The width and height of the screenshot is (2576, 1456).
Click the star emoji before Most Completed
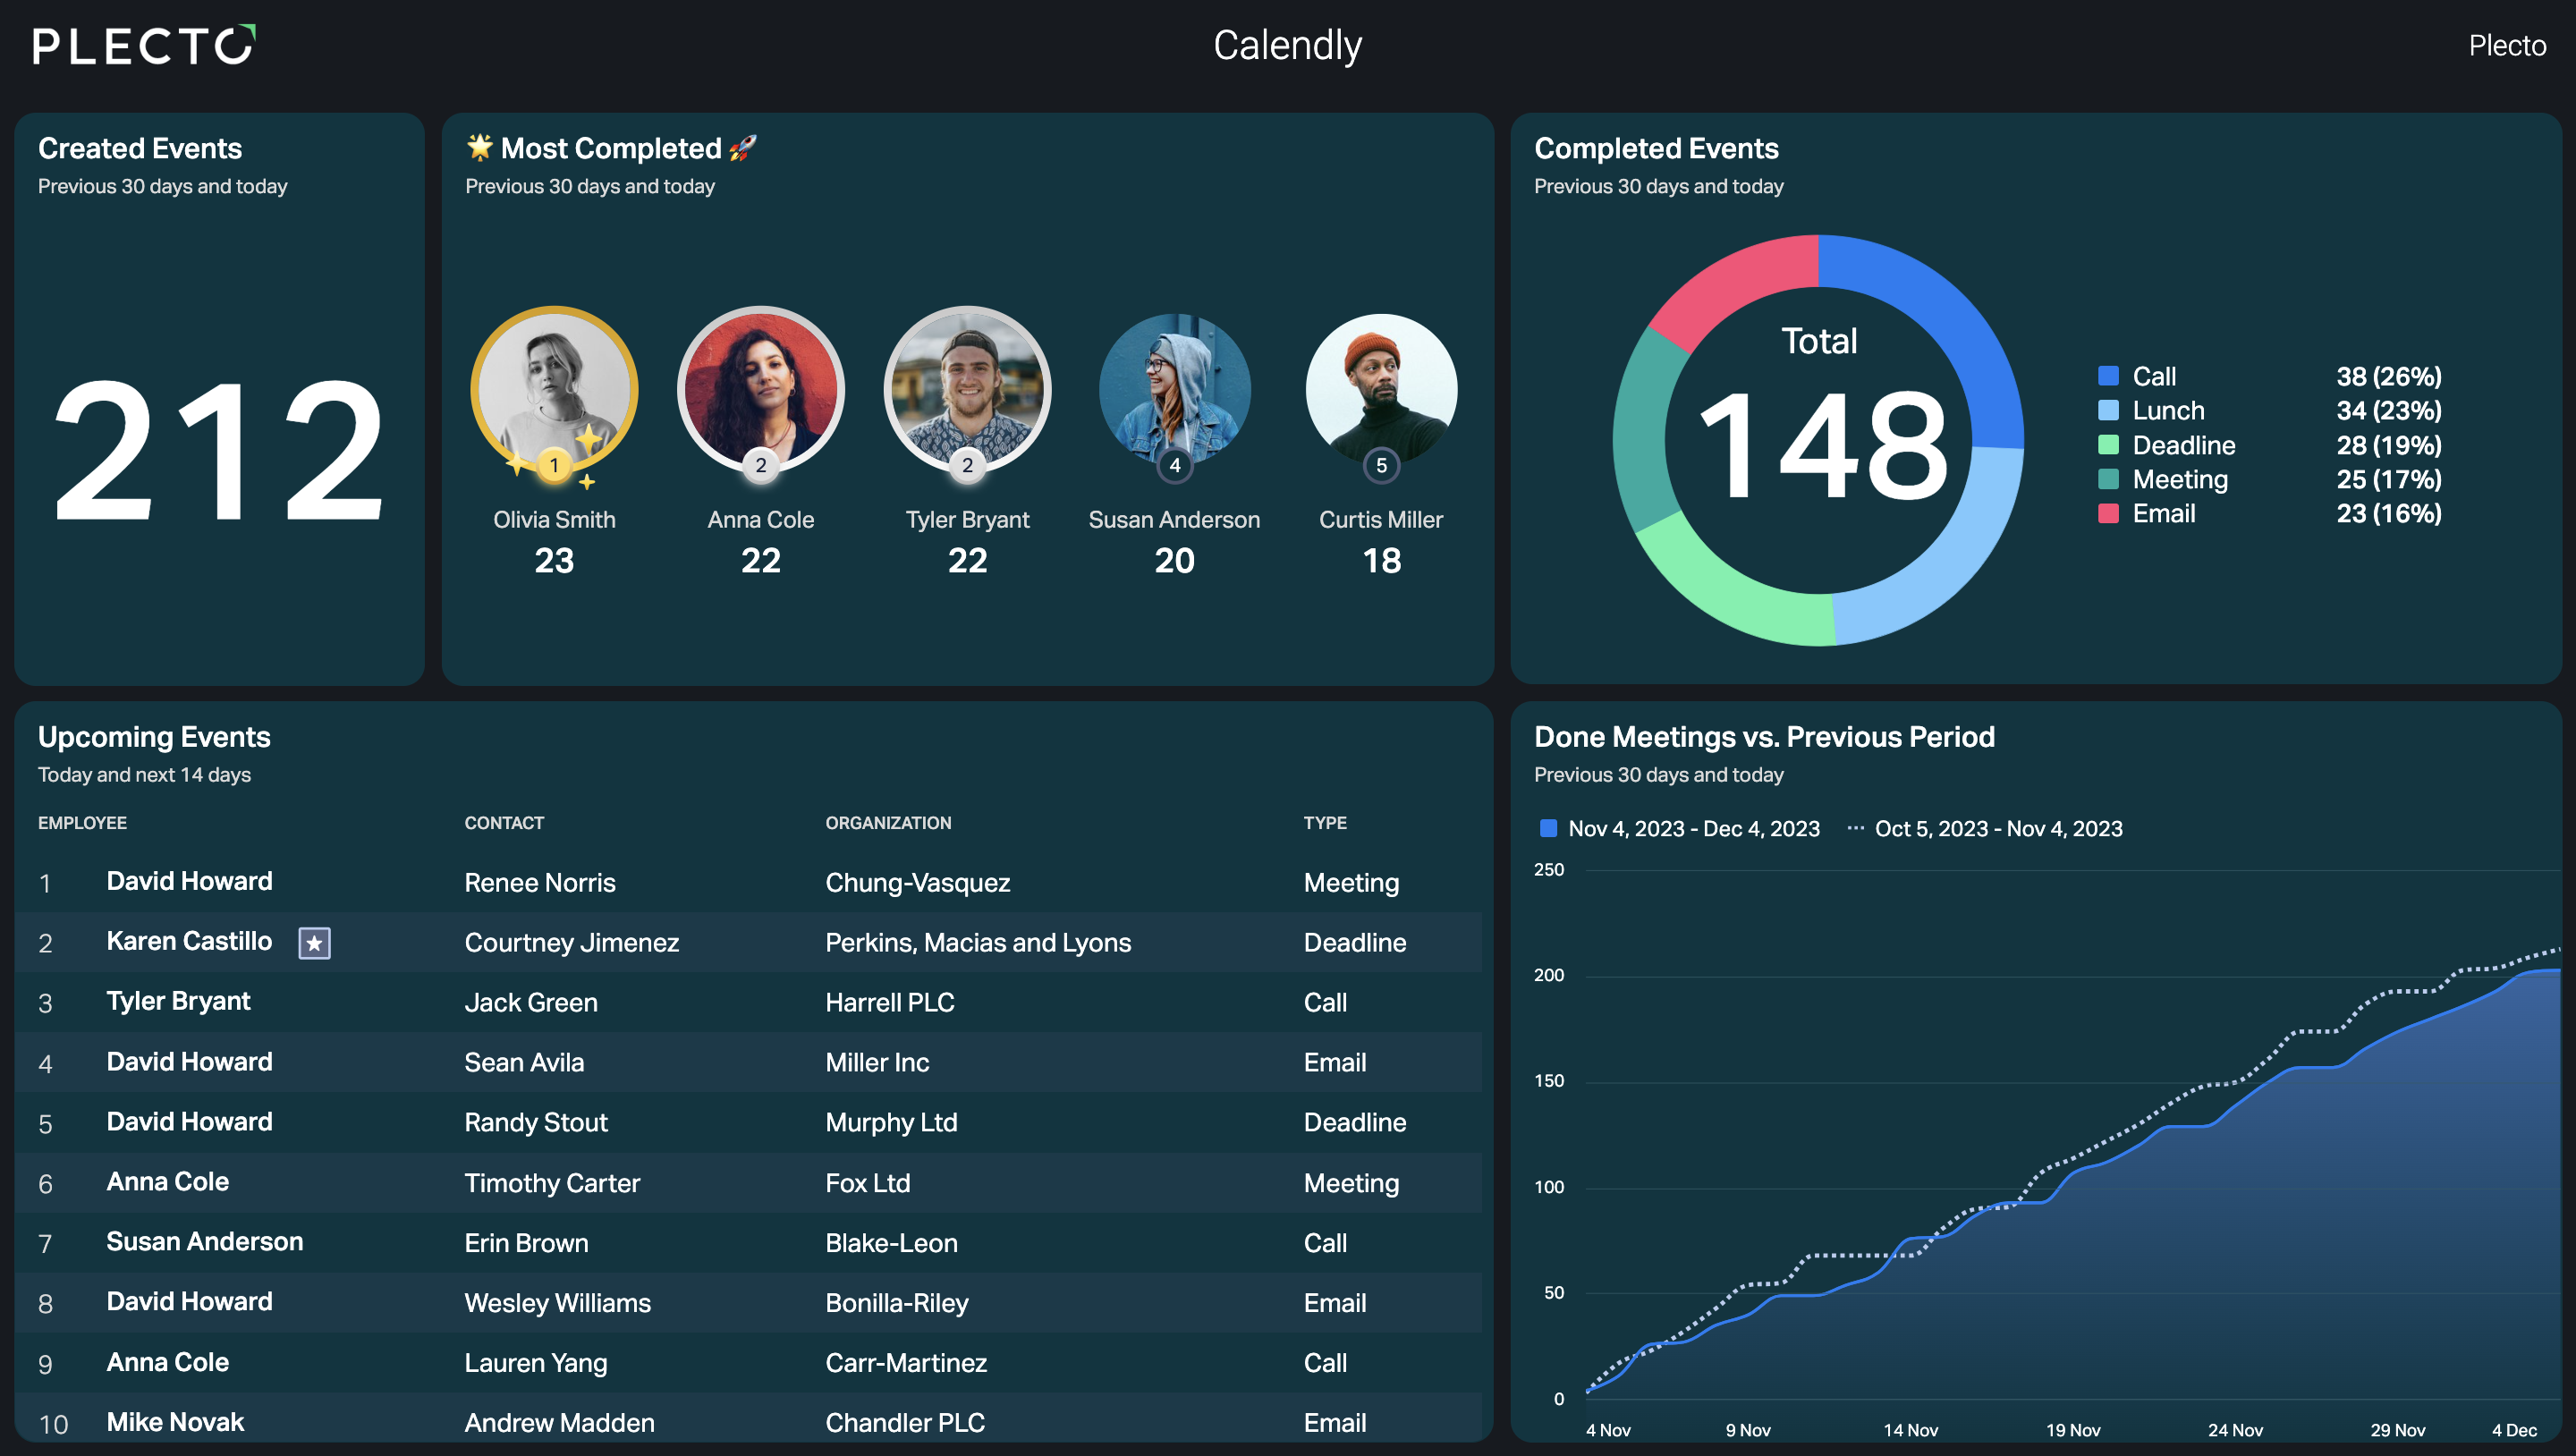pyautogui.click(x=480, y=147)
